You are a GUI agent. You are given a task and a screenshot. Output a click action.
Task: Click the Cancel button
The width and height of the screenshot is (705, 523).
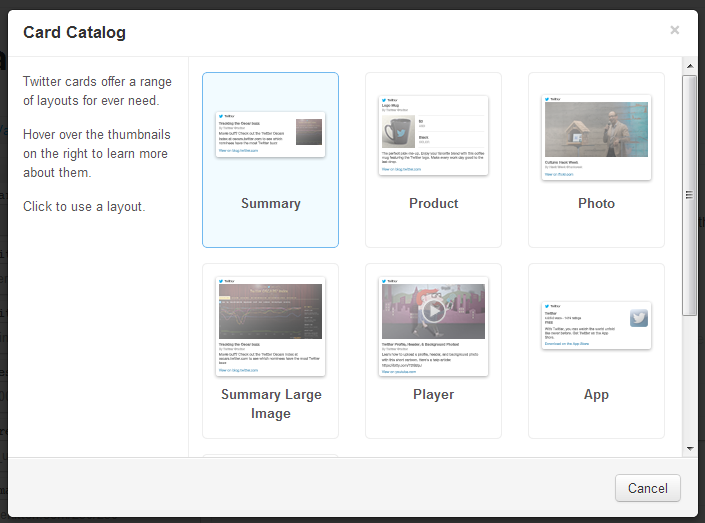[647, 488]
